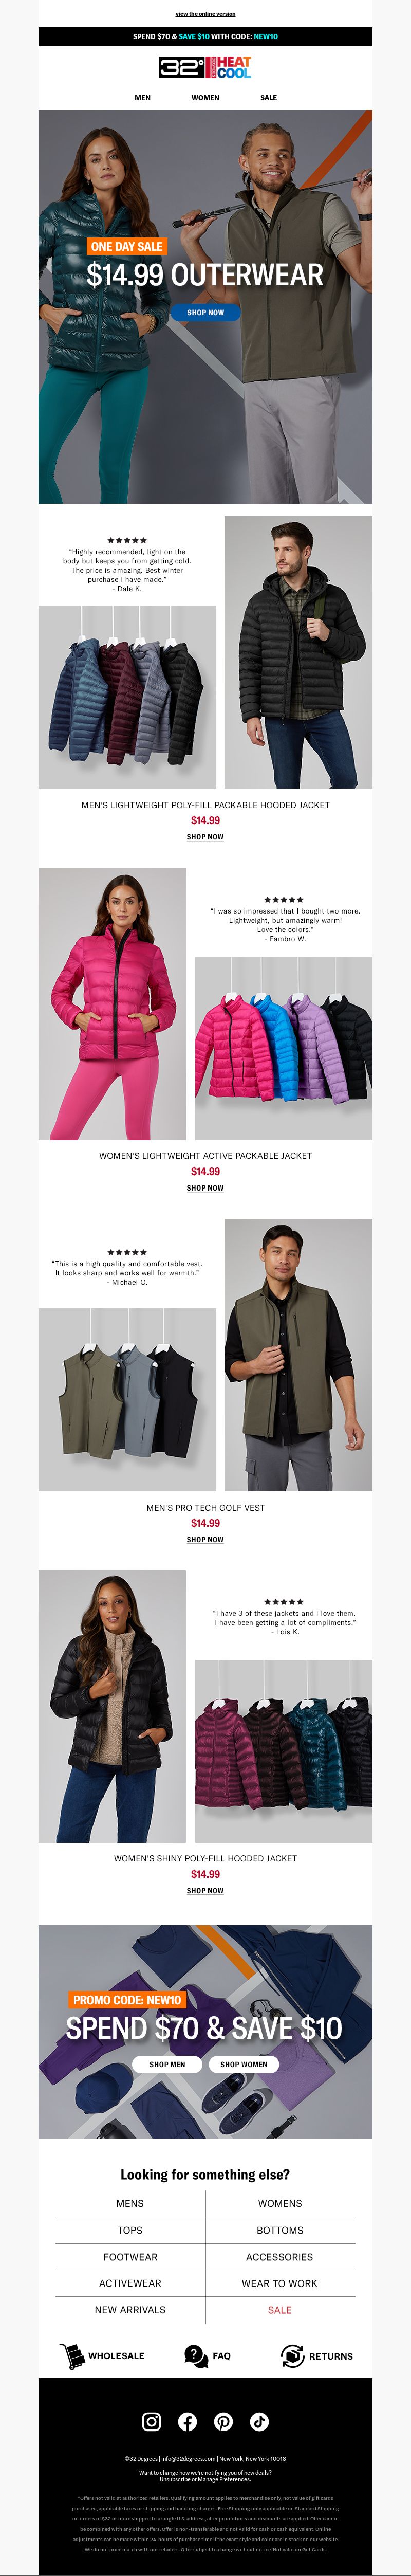Click the Returns circular arrows icon
Screen dimensions: 411x2576
tap(292, 2356)
